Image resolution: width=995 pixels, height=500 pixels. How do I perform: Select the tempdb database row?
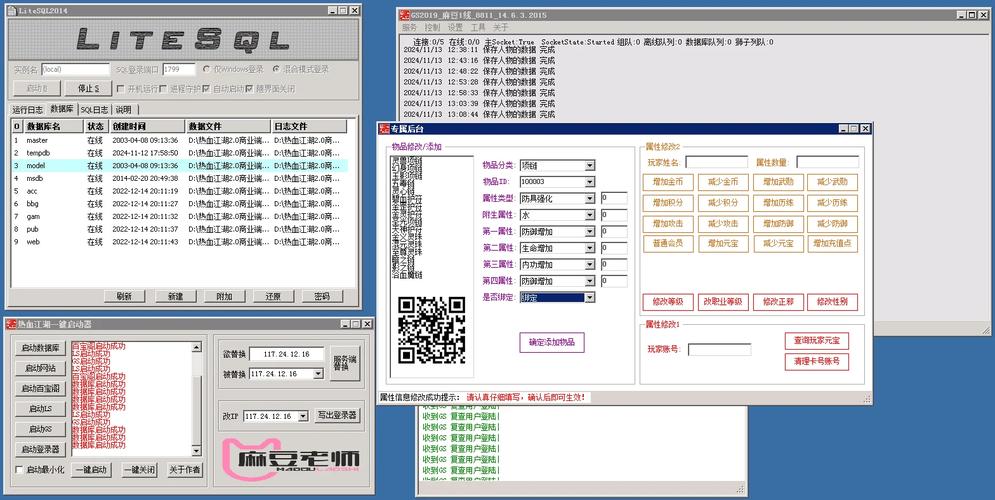pyautogui.click(x=180, y=153)
